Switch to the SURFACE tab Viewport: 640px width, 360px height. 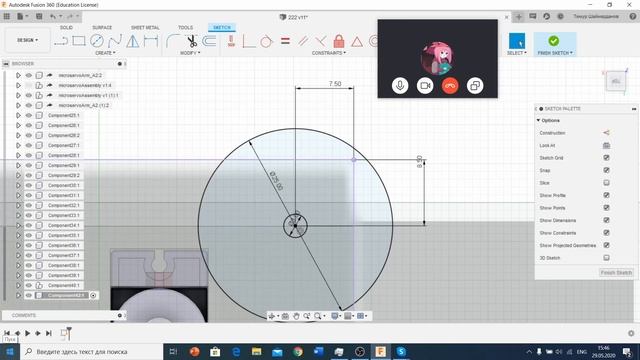(x=102, y=27)
